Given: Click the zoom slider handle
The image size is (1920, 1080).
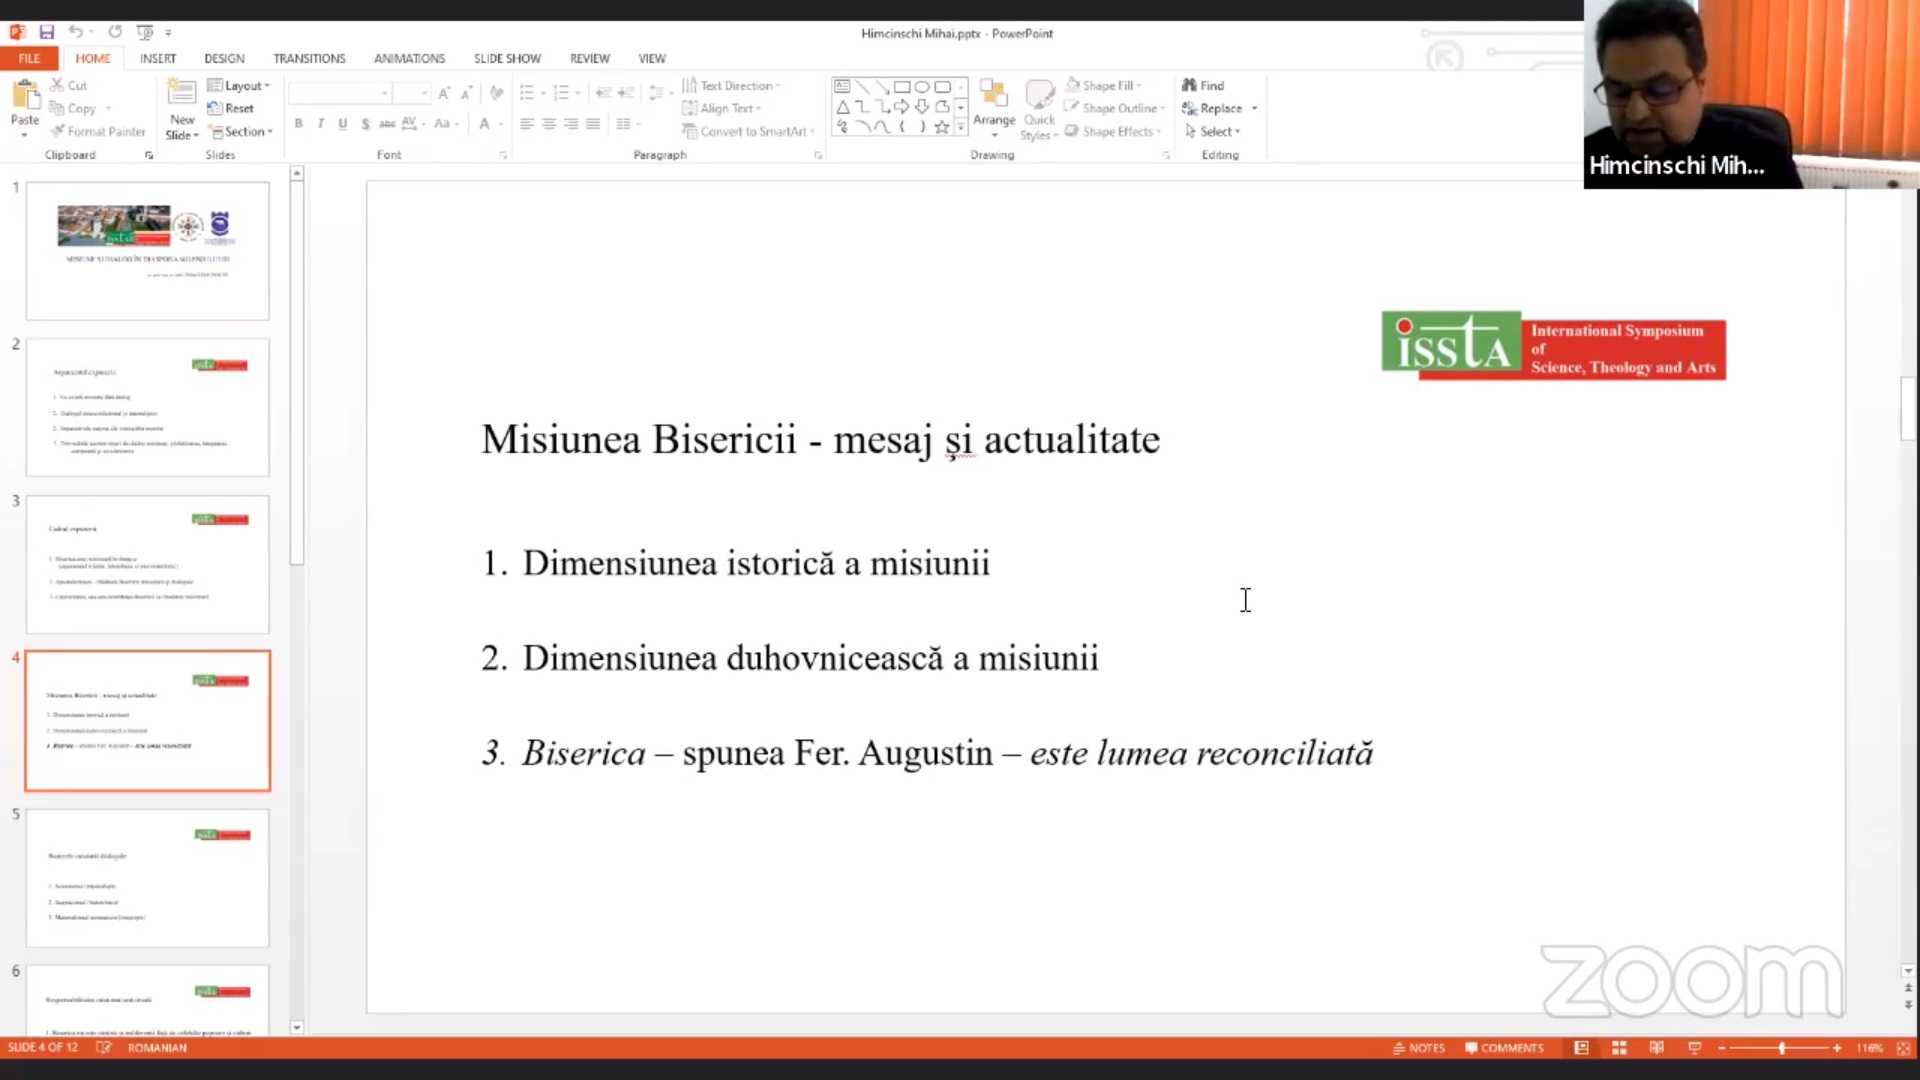Looking at the screenshot, I should tap(1781, 1047).
